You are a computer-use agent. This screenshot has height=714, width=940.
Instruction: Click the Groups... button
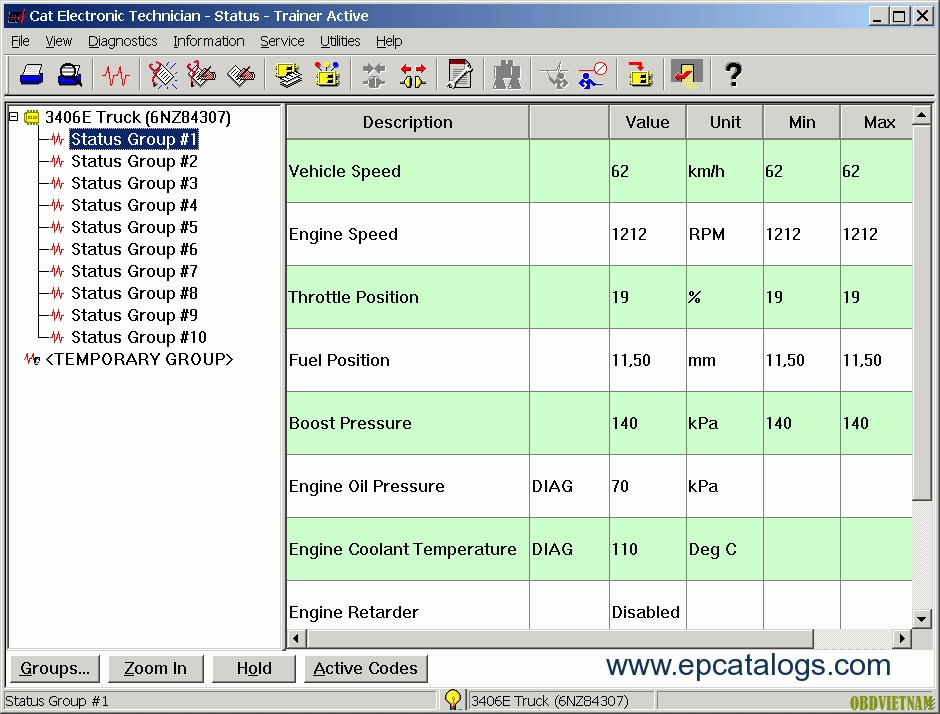55,668
